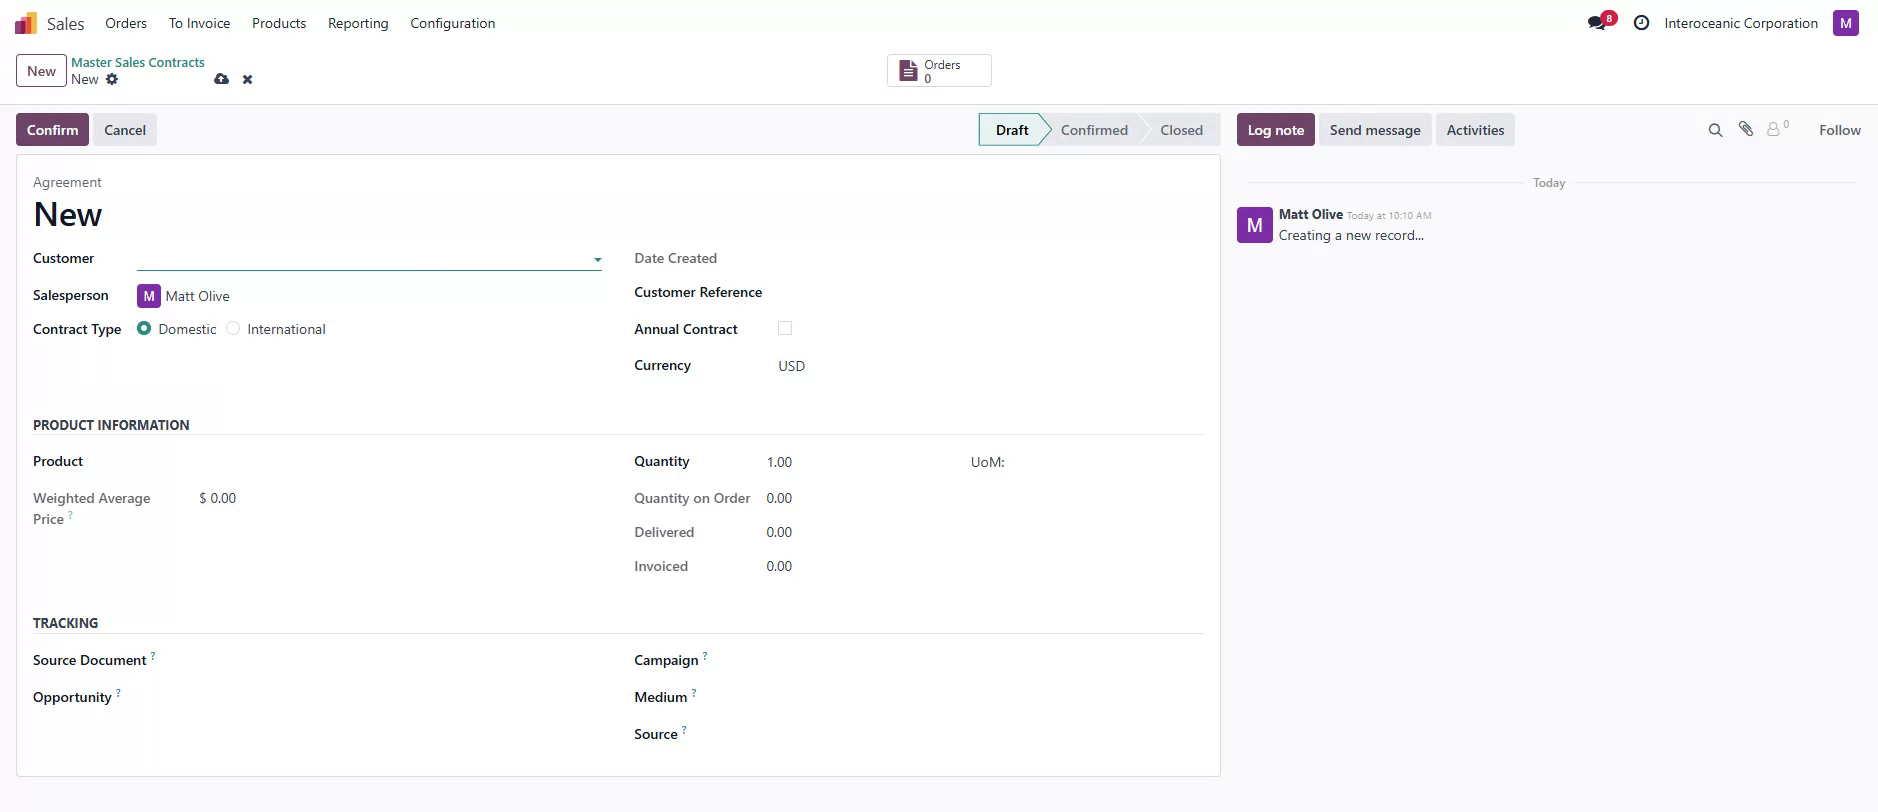
Task: Show Source help tooltip
Action: click(x=684, y=730)
